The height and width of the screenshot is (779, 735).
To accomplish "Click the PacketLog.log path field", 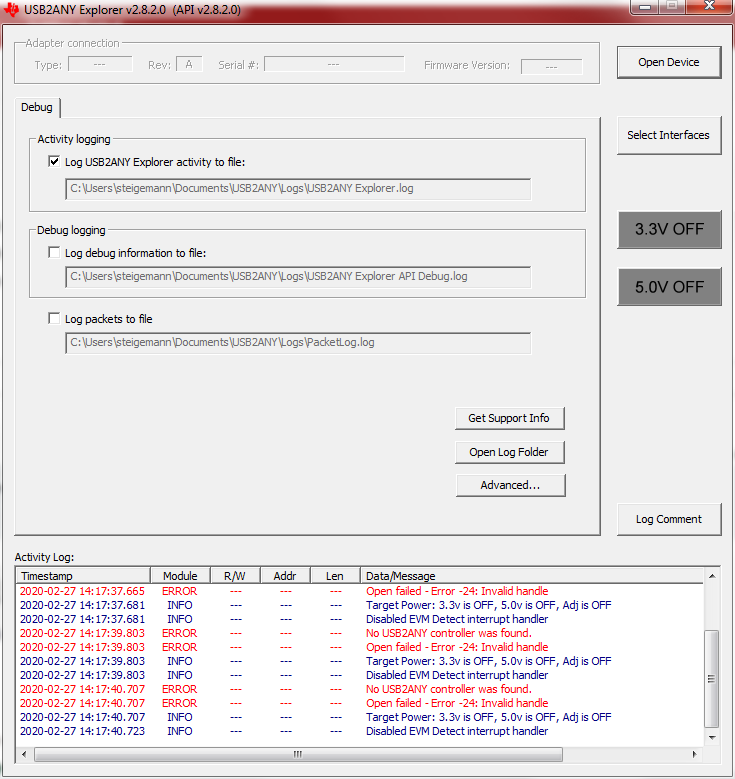I will pos(298,343).
